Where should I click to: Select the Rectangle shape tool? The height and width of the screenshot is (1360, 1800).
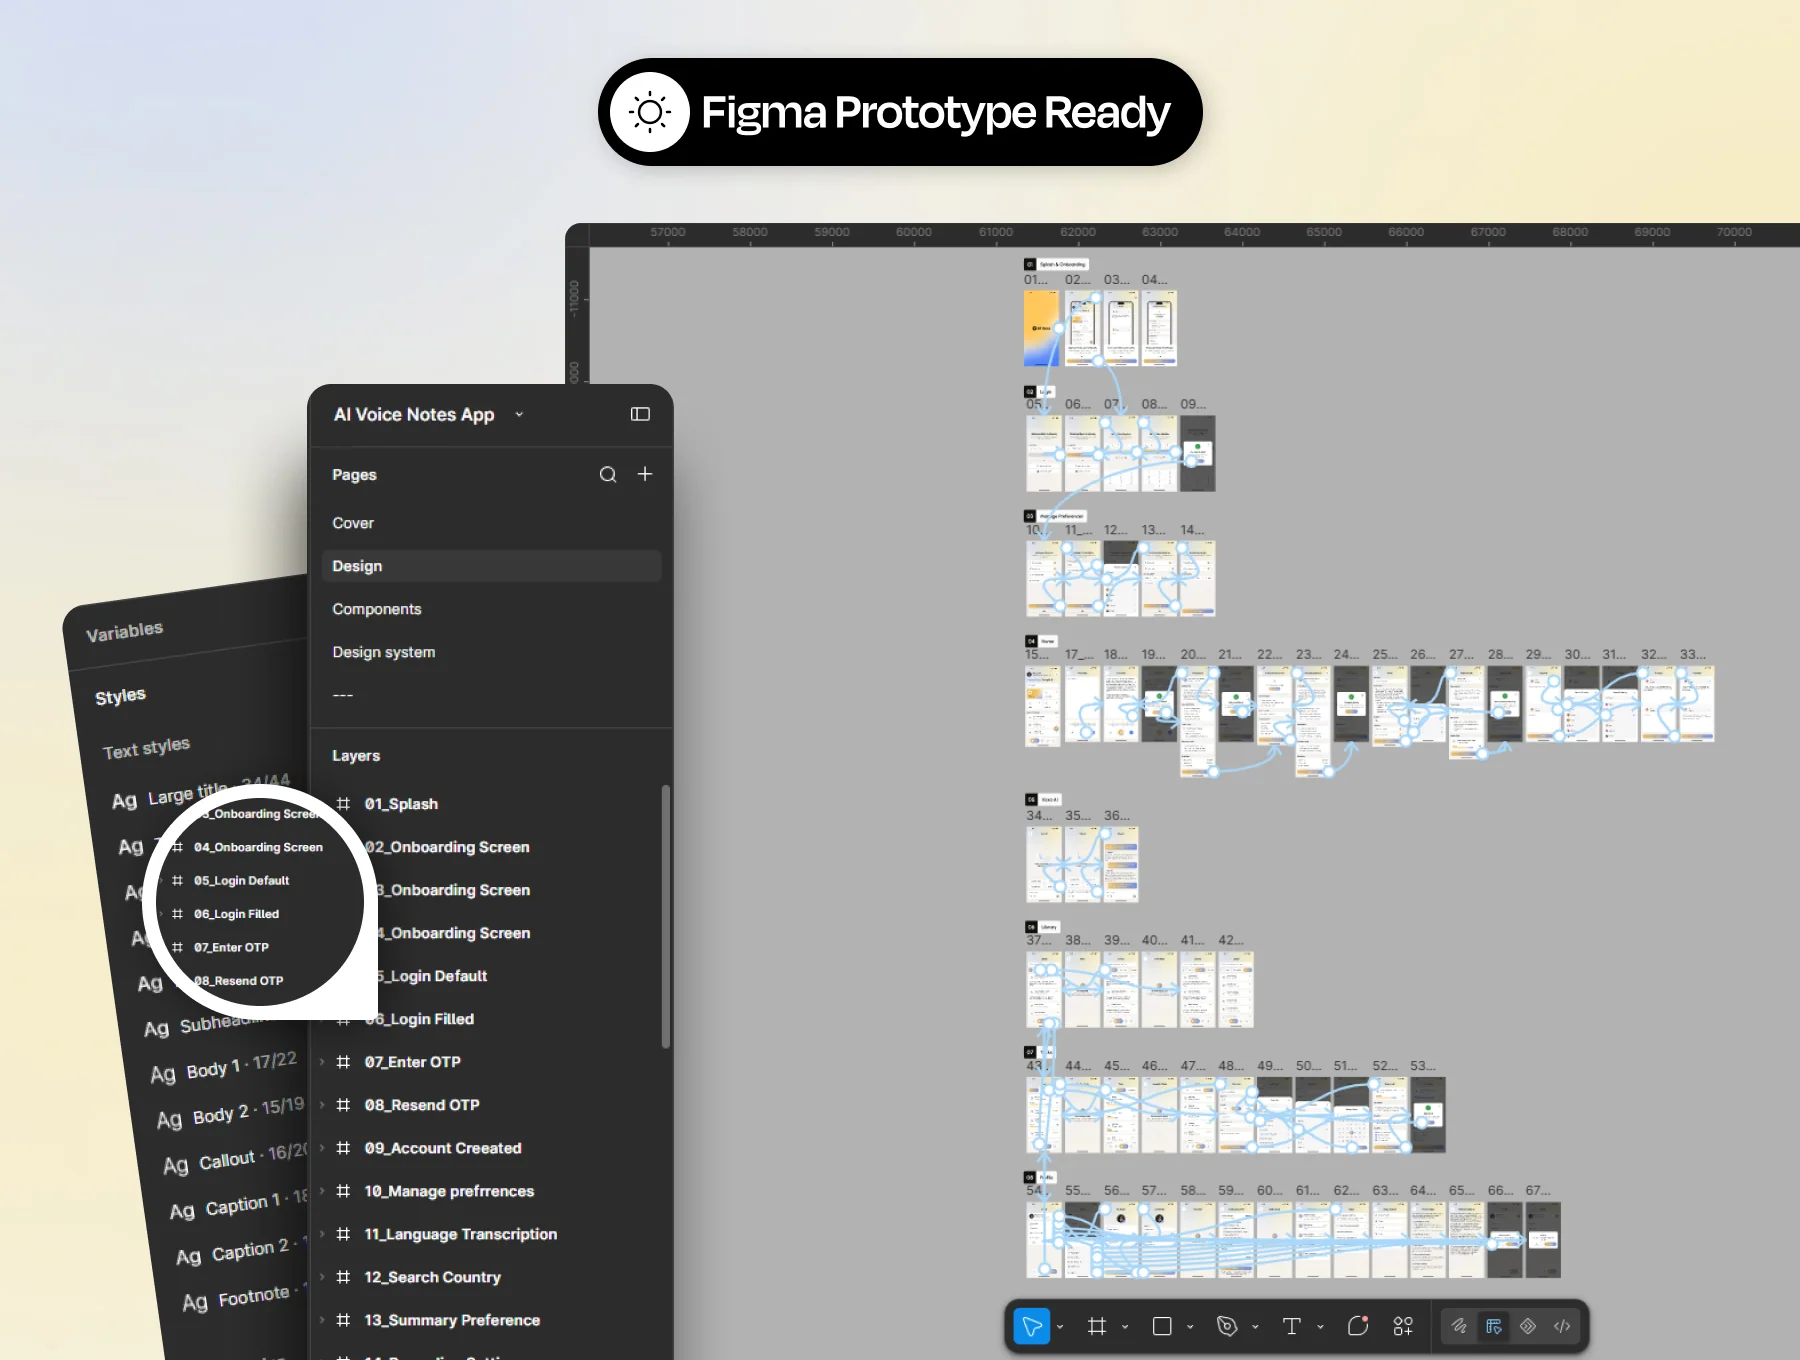coord(1162,1326)
